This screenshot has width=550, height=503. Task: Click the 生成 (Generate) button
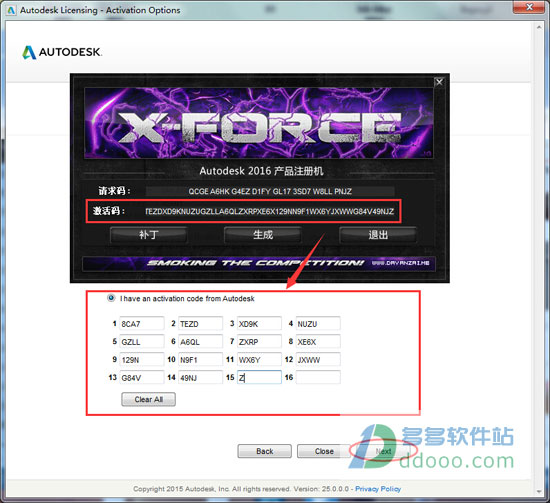tap(263, 235)
